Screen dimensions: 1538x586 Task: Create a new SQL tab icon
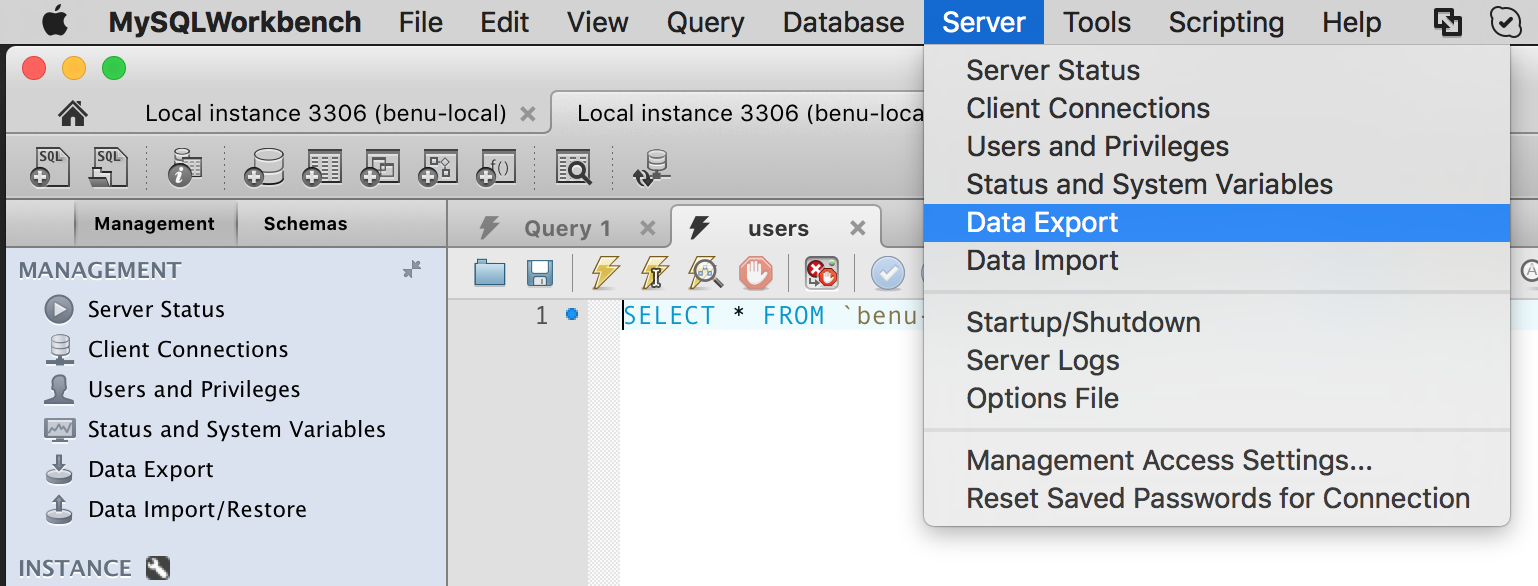click(50, 167)
